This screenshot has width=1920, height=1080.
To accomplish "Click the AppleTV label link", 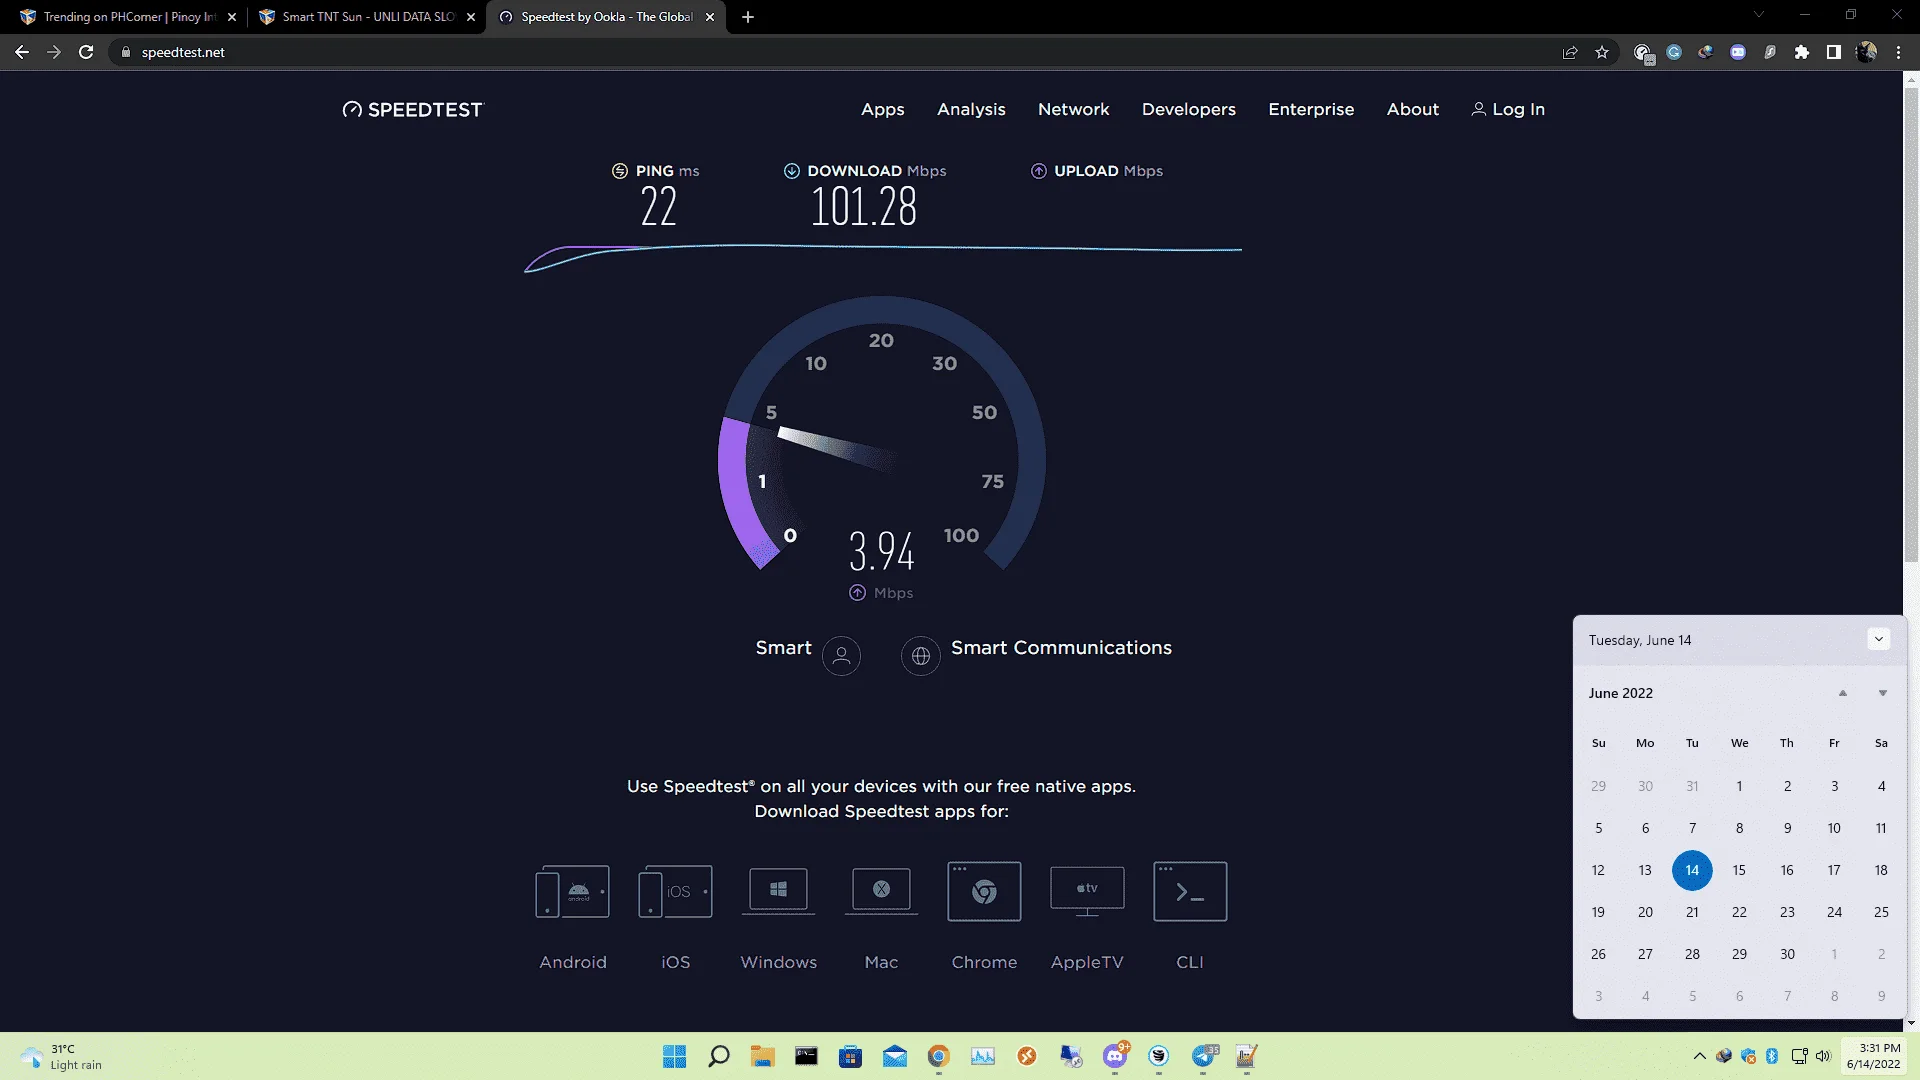I will (1087, 962).
